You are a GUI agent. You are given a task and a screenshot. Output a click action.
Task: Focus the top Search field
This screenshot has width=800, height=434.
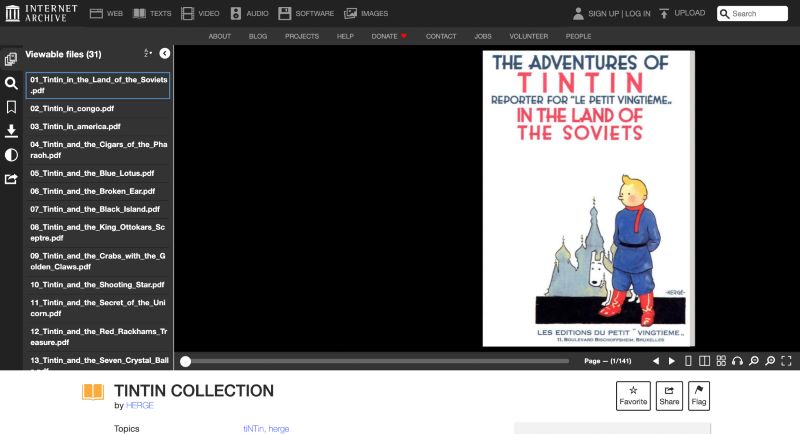coord(752,14)
